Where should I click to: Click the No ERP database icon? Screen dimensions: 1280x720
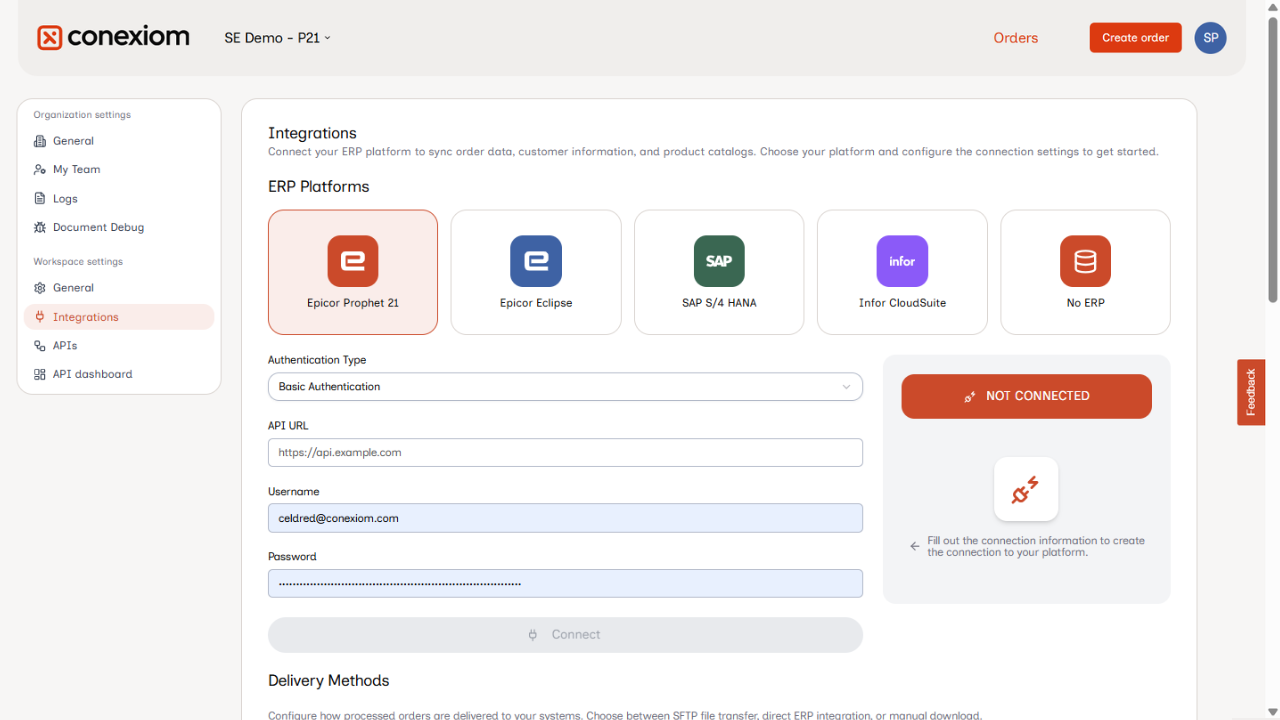tap(1085, 261)
